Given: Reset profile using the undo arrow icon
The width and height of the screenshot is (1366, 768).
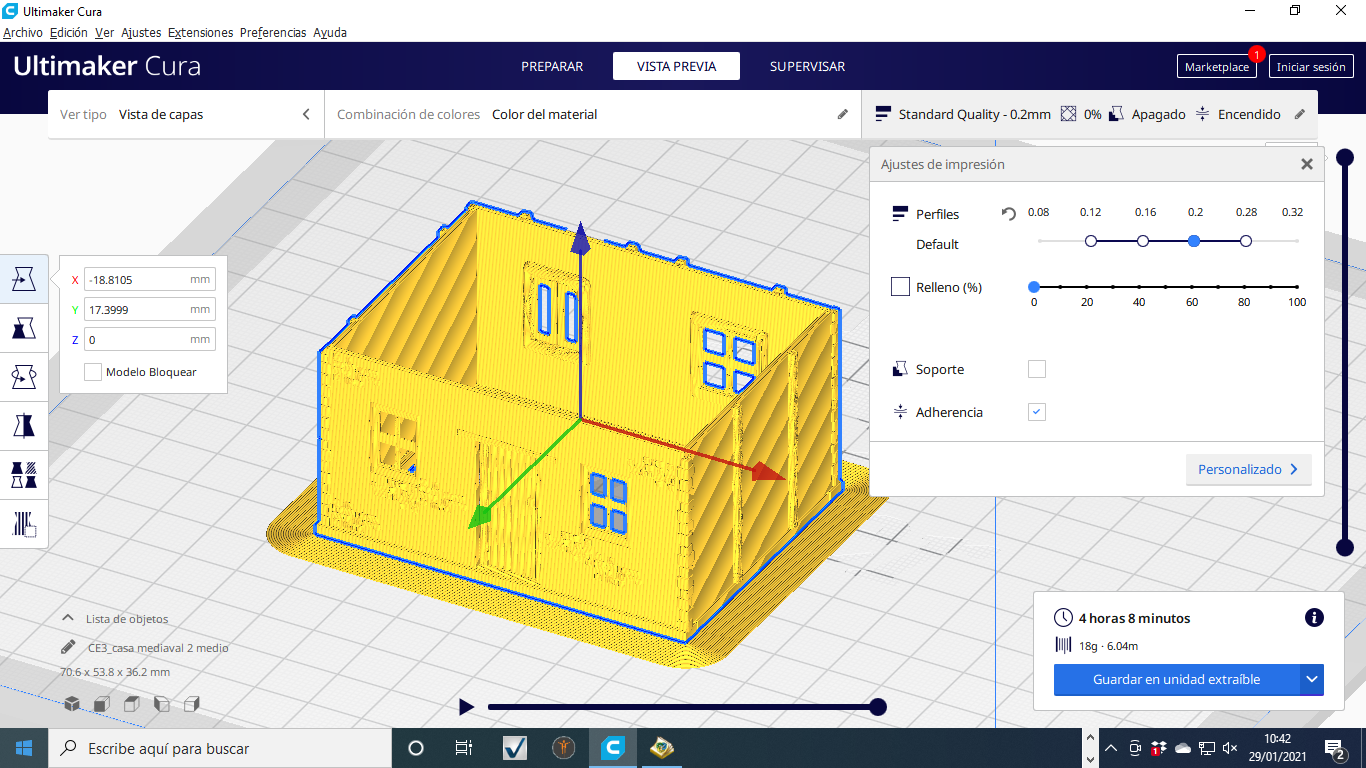Looking at the screenshot, I should (1009, 214).
